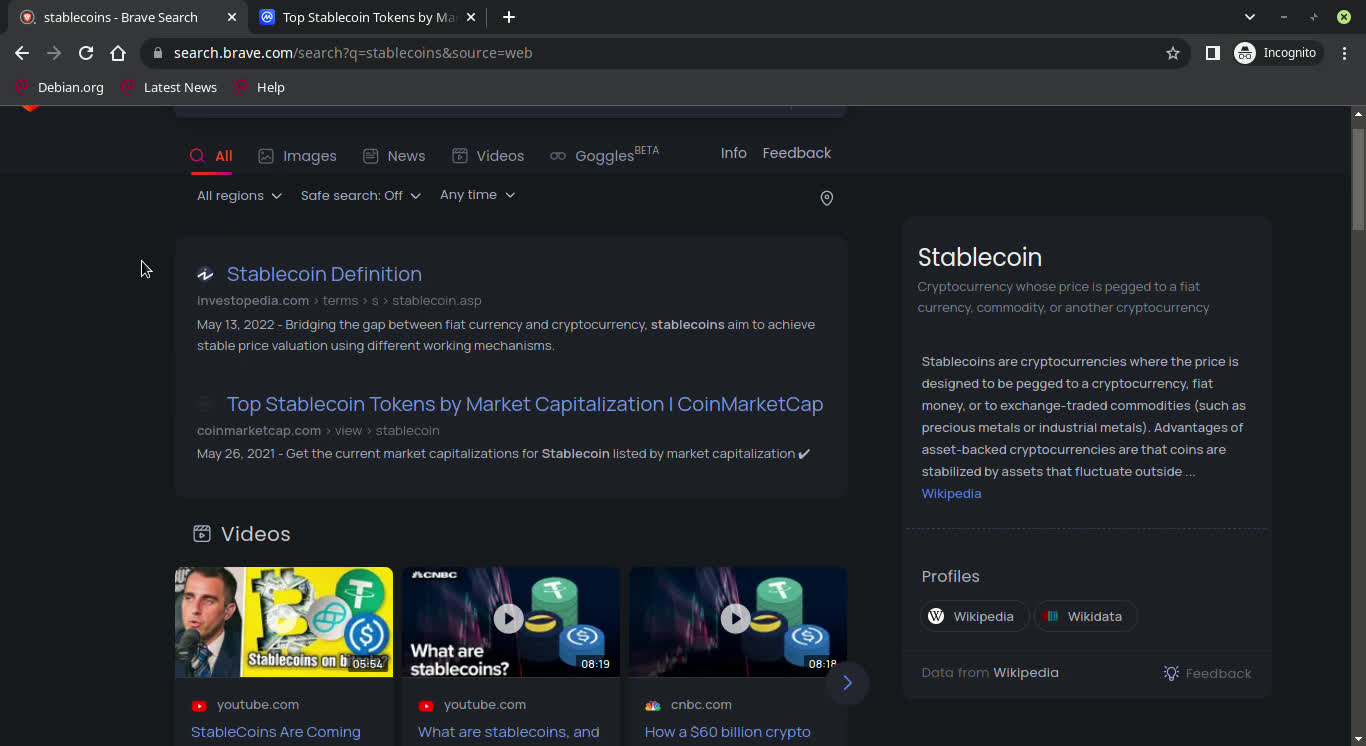View site security lock info
This screenshot has width=1366, height=746.
pos(157,53)
